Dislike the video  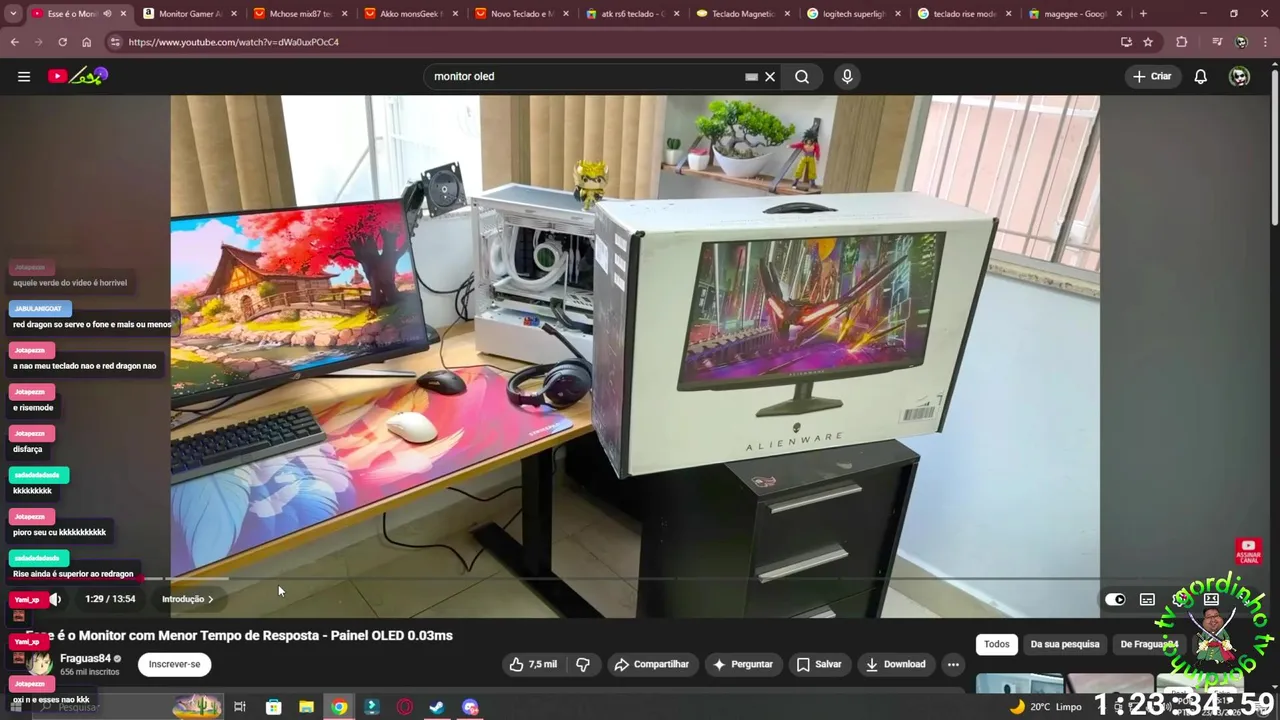point(583,664)
